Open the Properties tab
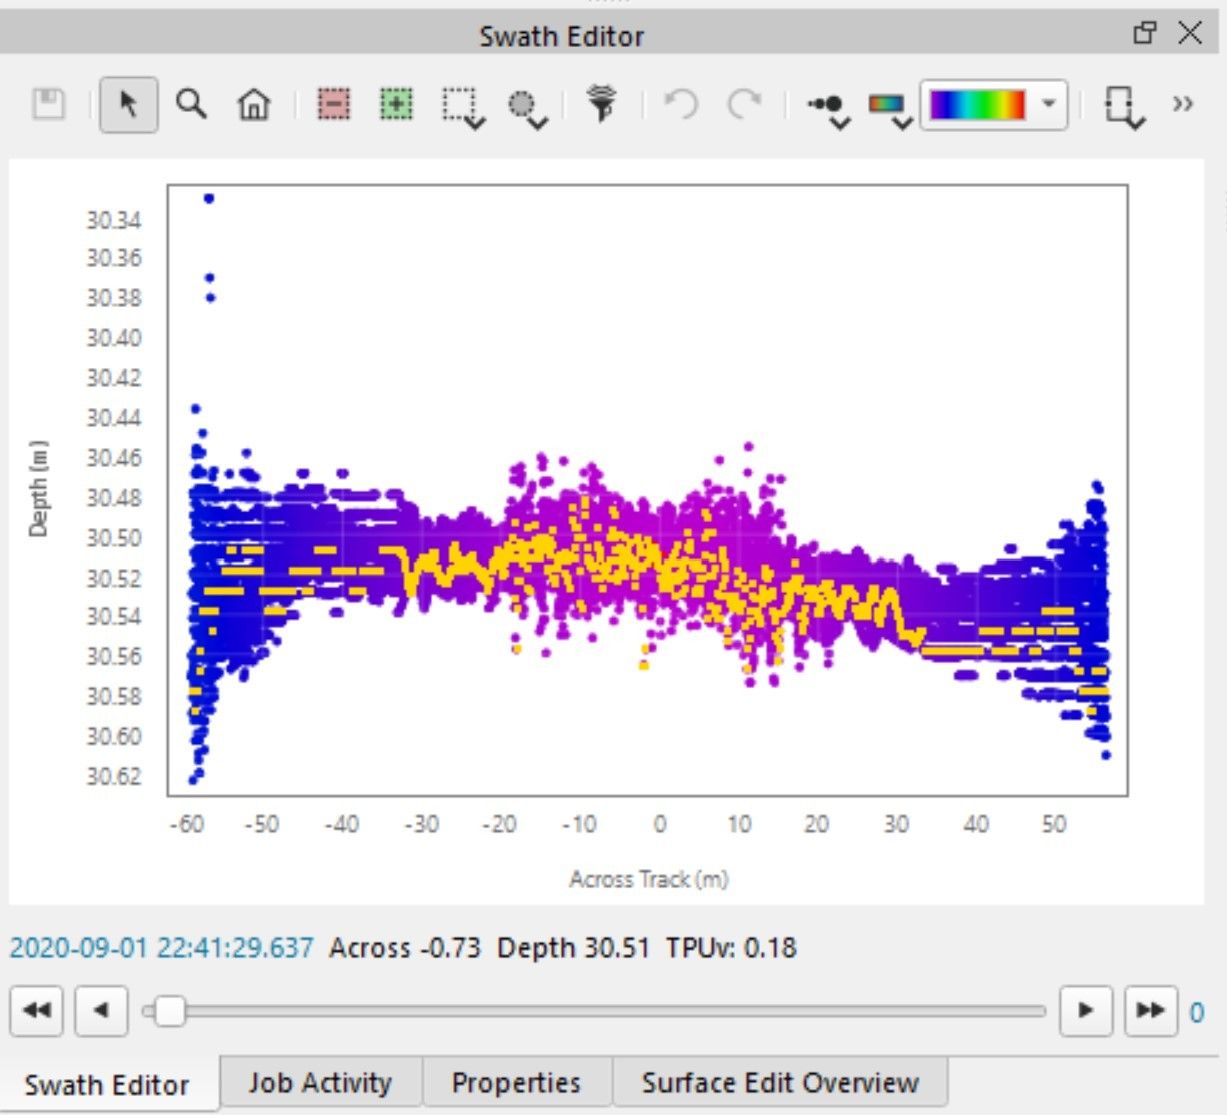This screenshot has height=1115, width=1227. (515, 1083)
